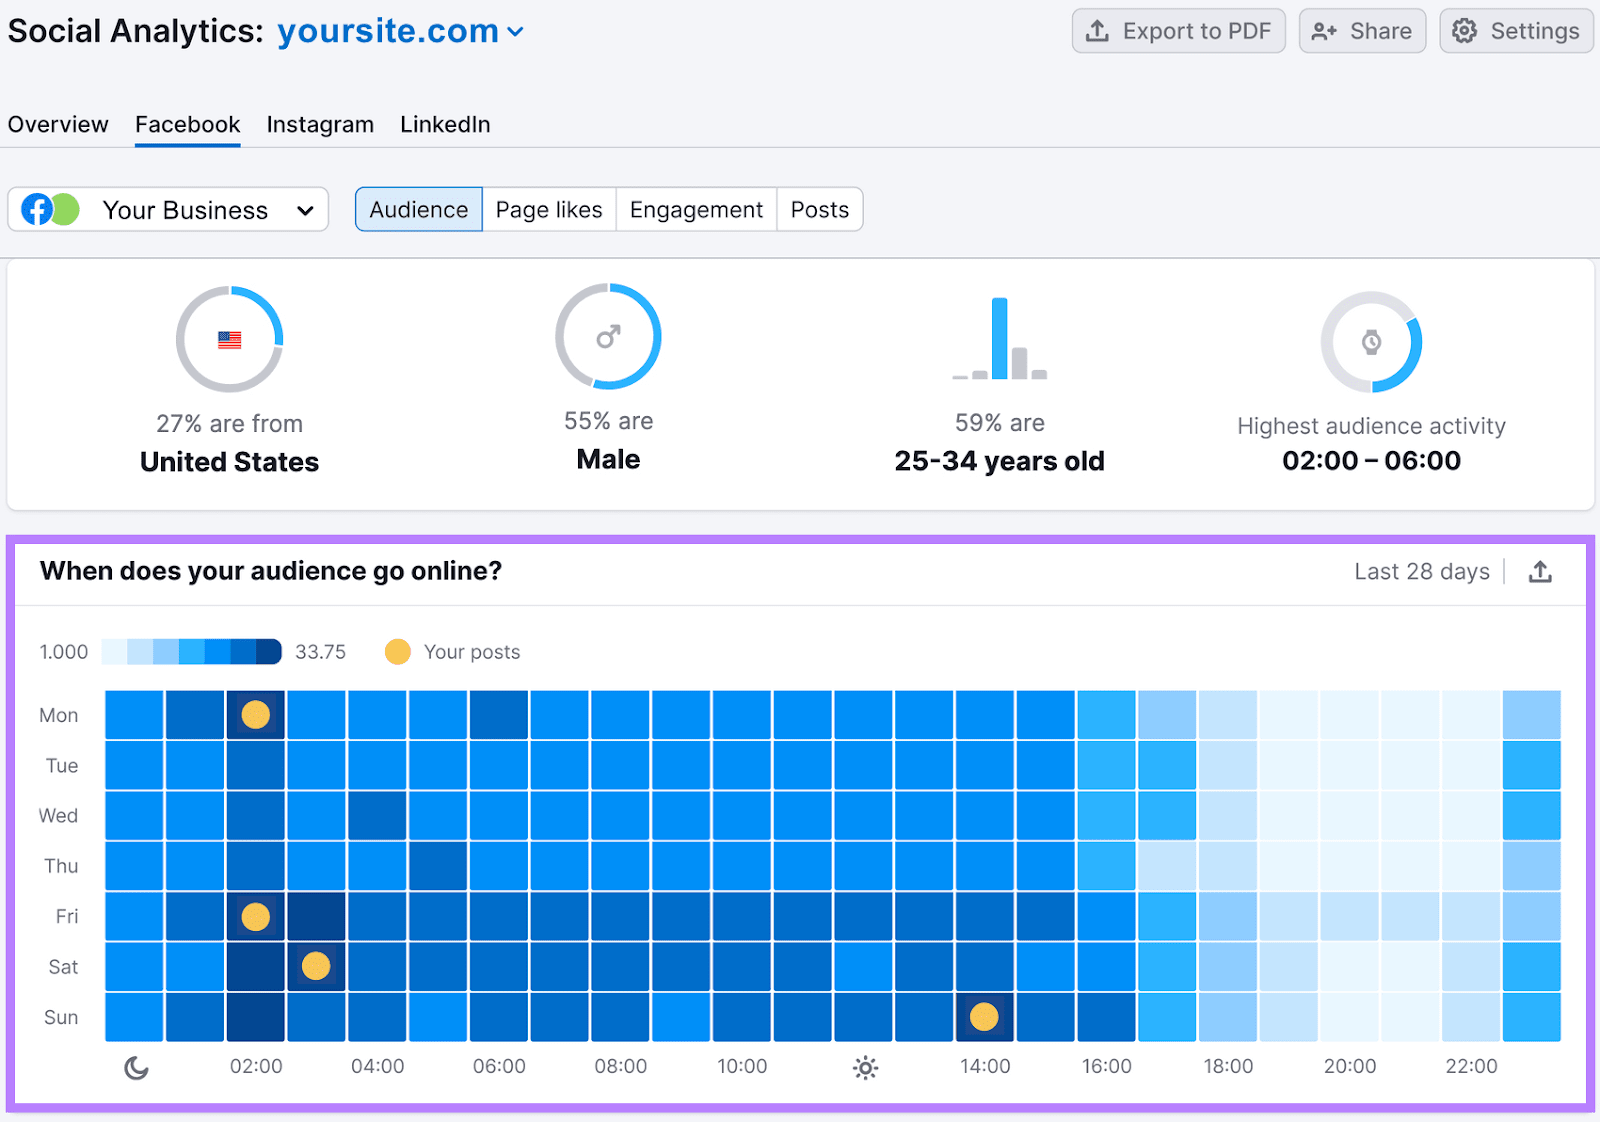Switch to Page likes view
The image size is (1600, 1122).
(549, 210)
